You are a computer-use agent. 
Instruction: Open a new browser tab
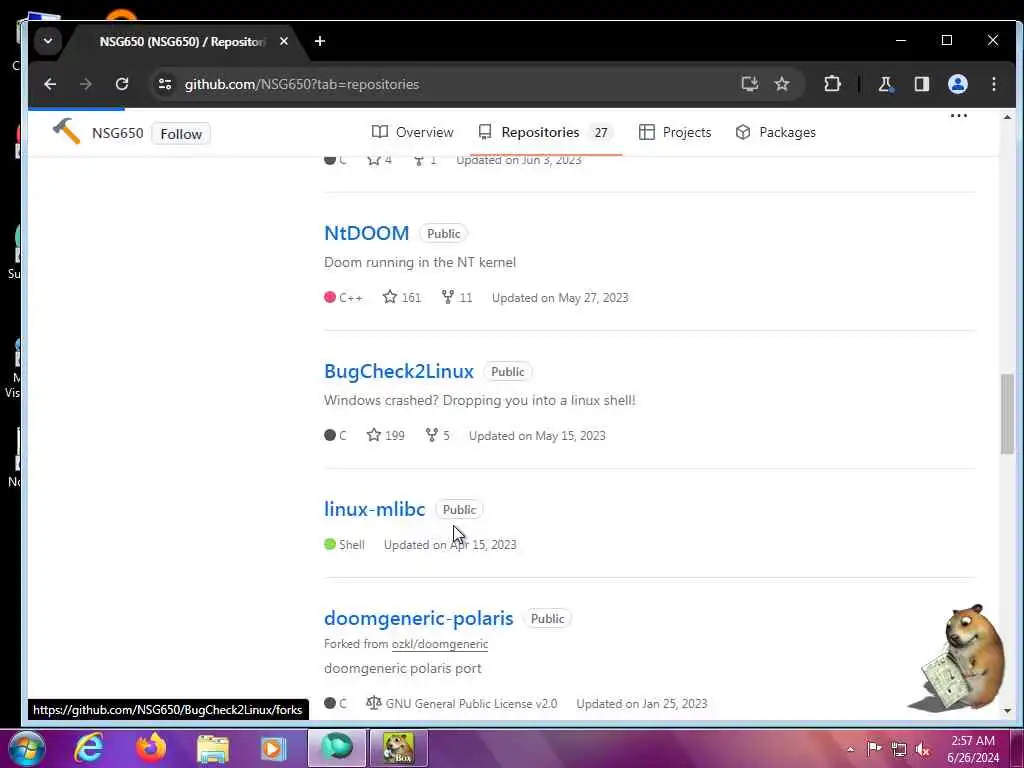[x=319, y=41]
